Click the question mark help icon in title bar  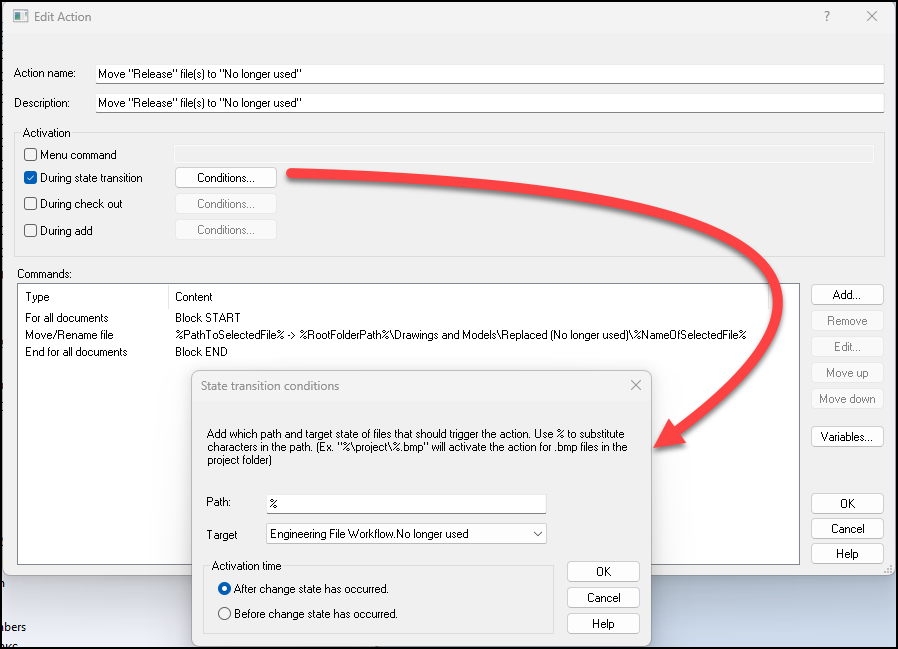(826, 17)
